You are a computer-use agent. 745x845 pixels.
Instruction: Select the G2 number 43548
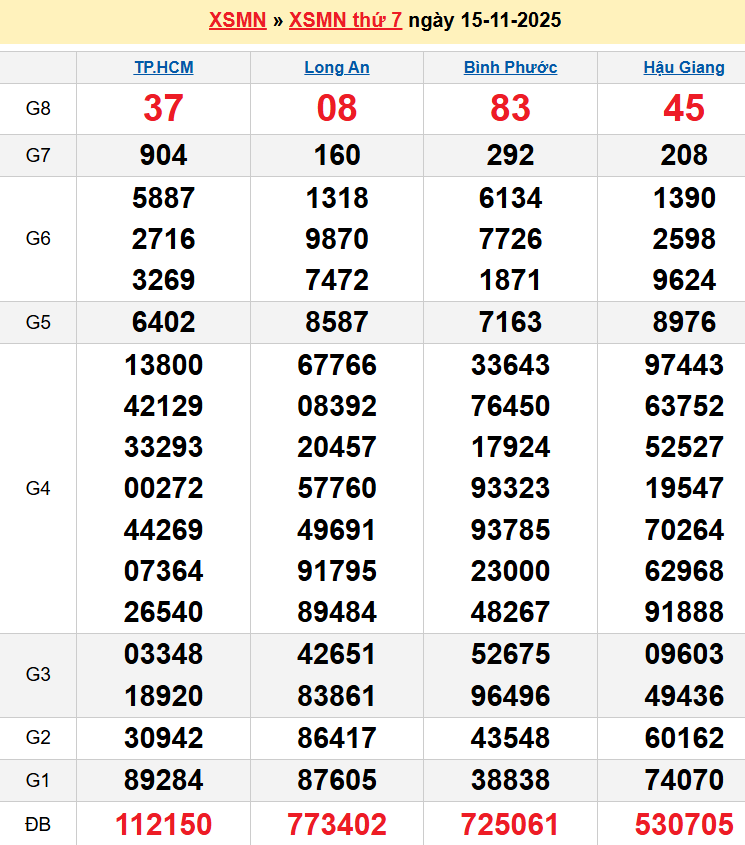click(510, 738)
